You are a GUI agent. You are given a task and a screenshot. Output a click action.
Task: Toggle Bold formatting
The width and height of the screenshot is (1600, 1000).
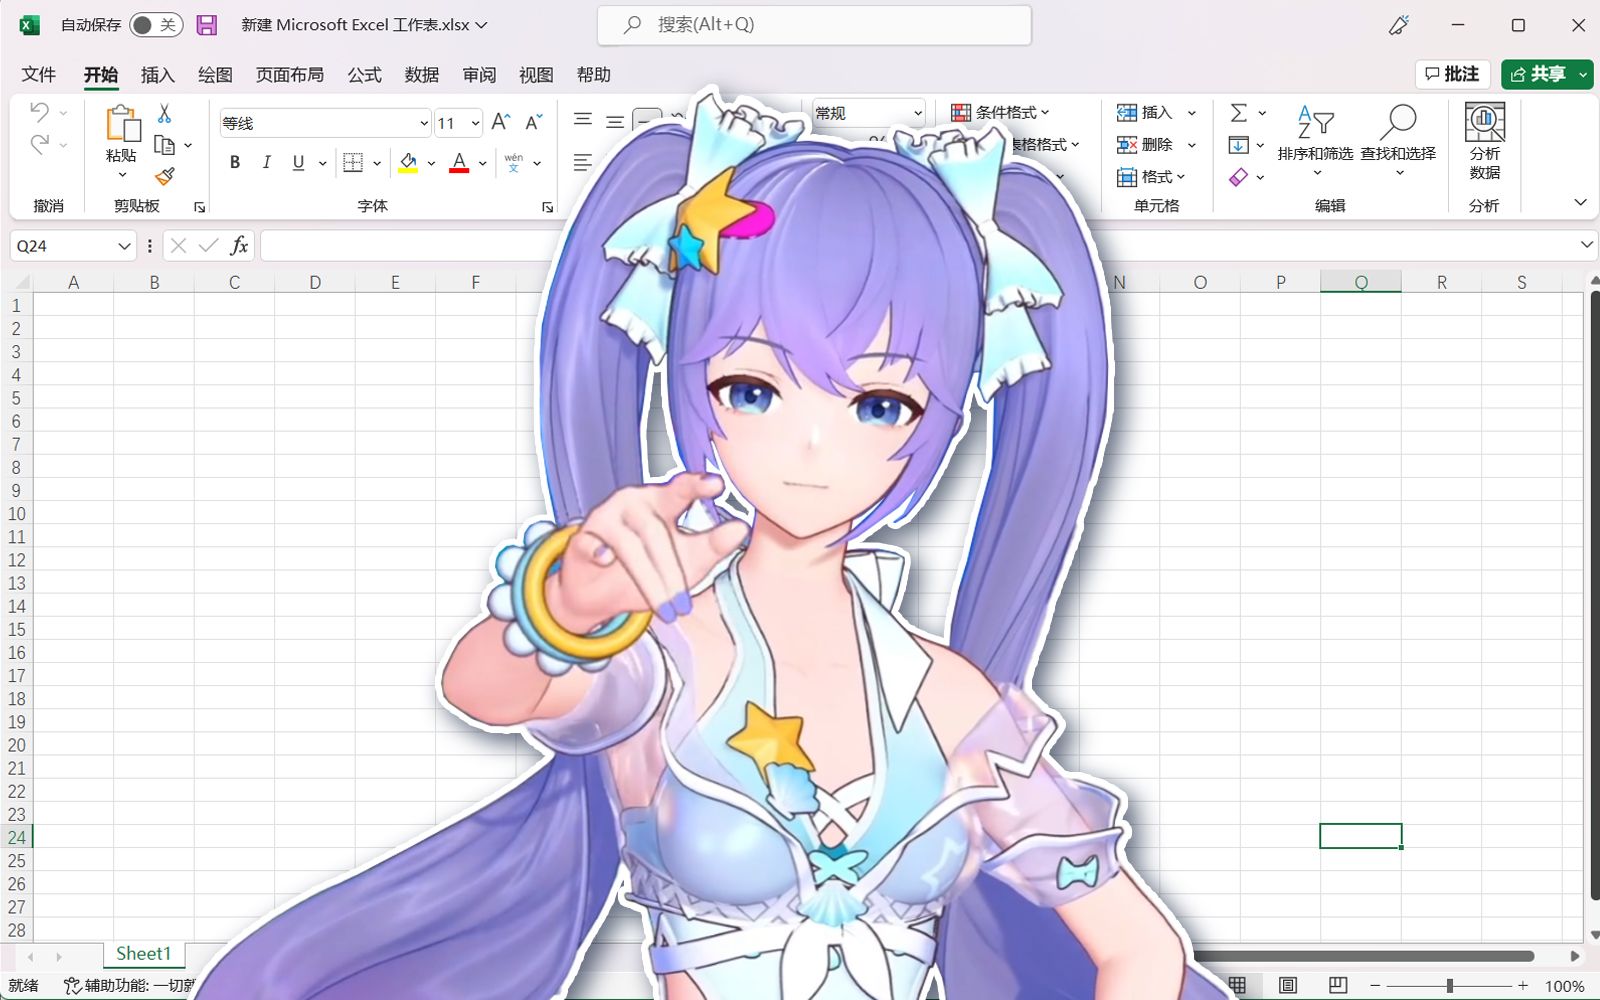235,162
